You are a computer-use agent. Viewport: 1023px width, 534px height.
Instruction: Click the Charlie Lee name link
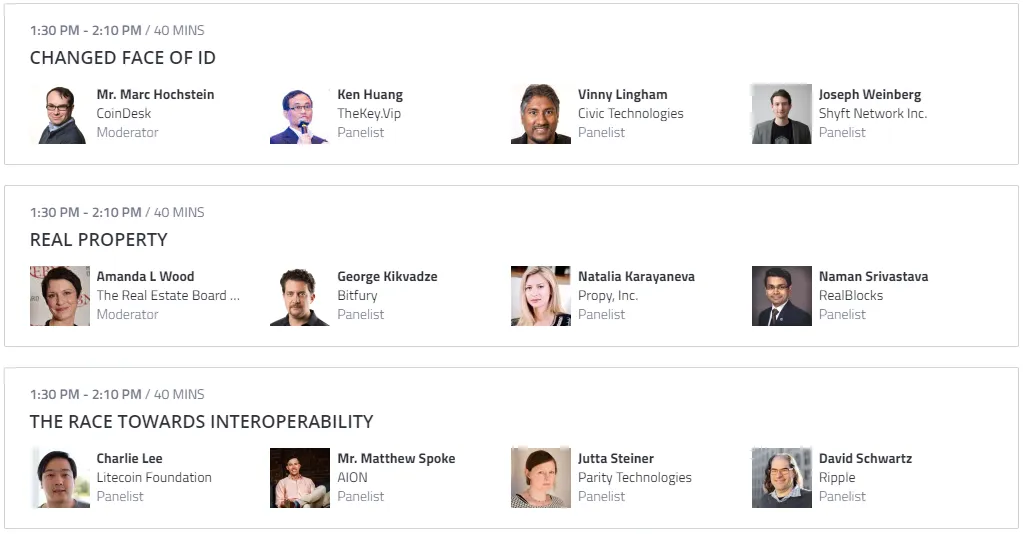pos(129,459)
